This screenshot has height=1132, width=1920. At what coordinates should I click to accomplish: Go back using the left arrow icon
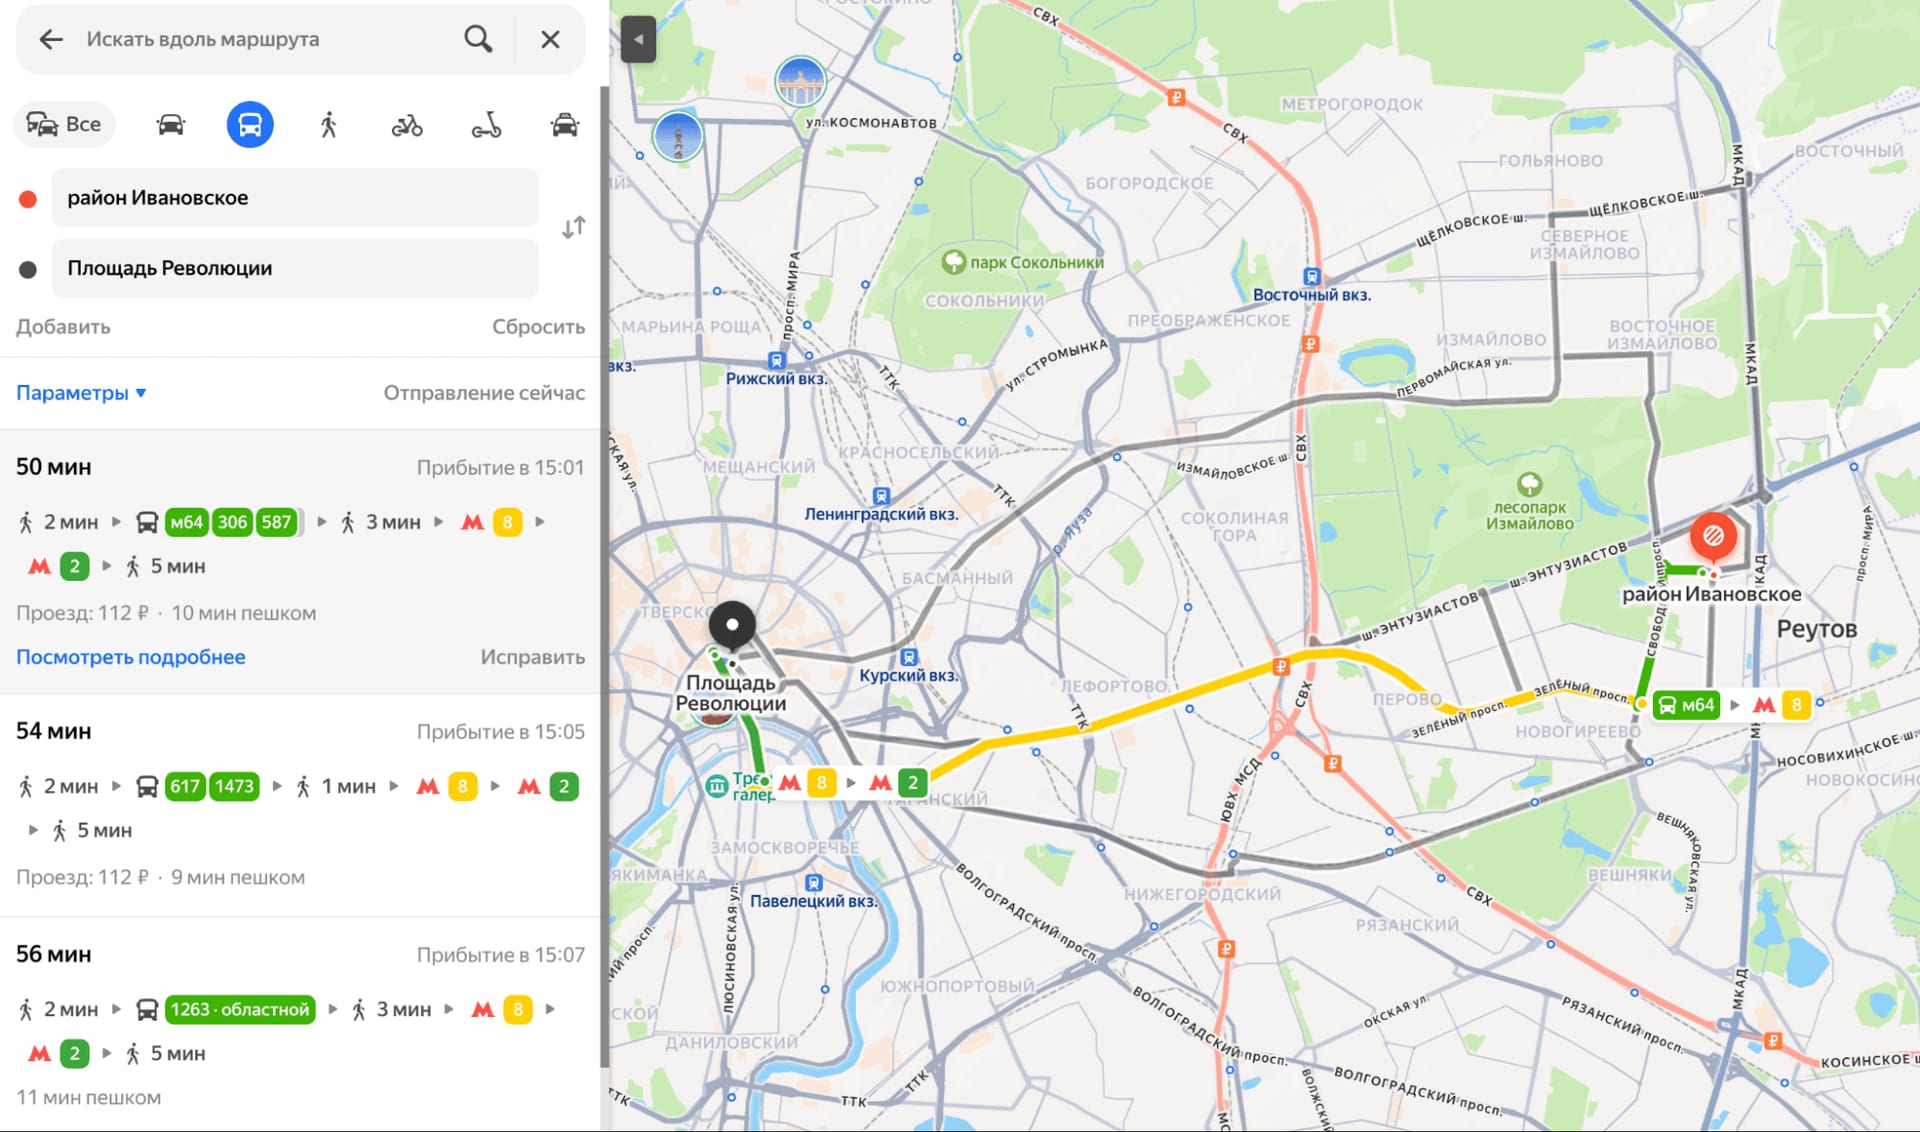click(51, 39)
